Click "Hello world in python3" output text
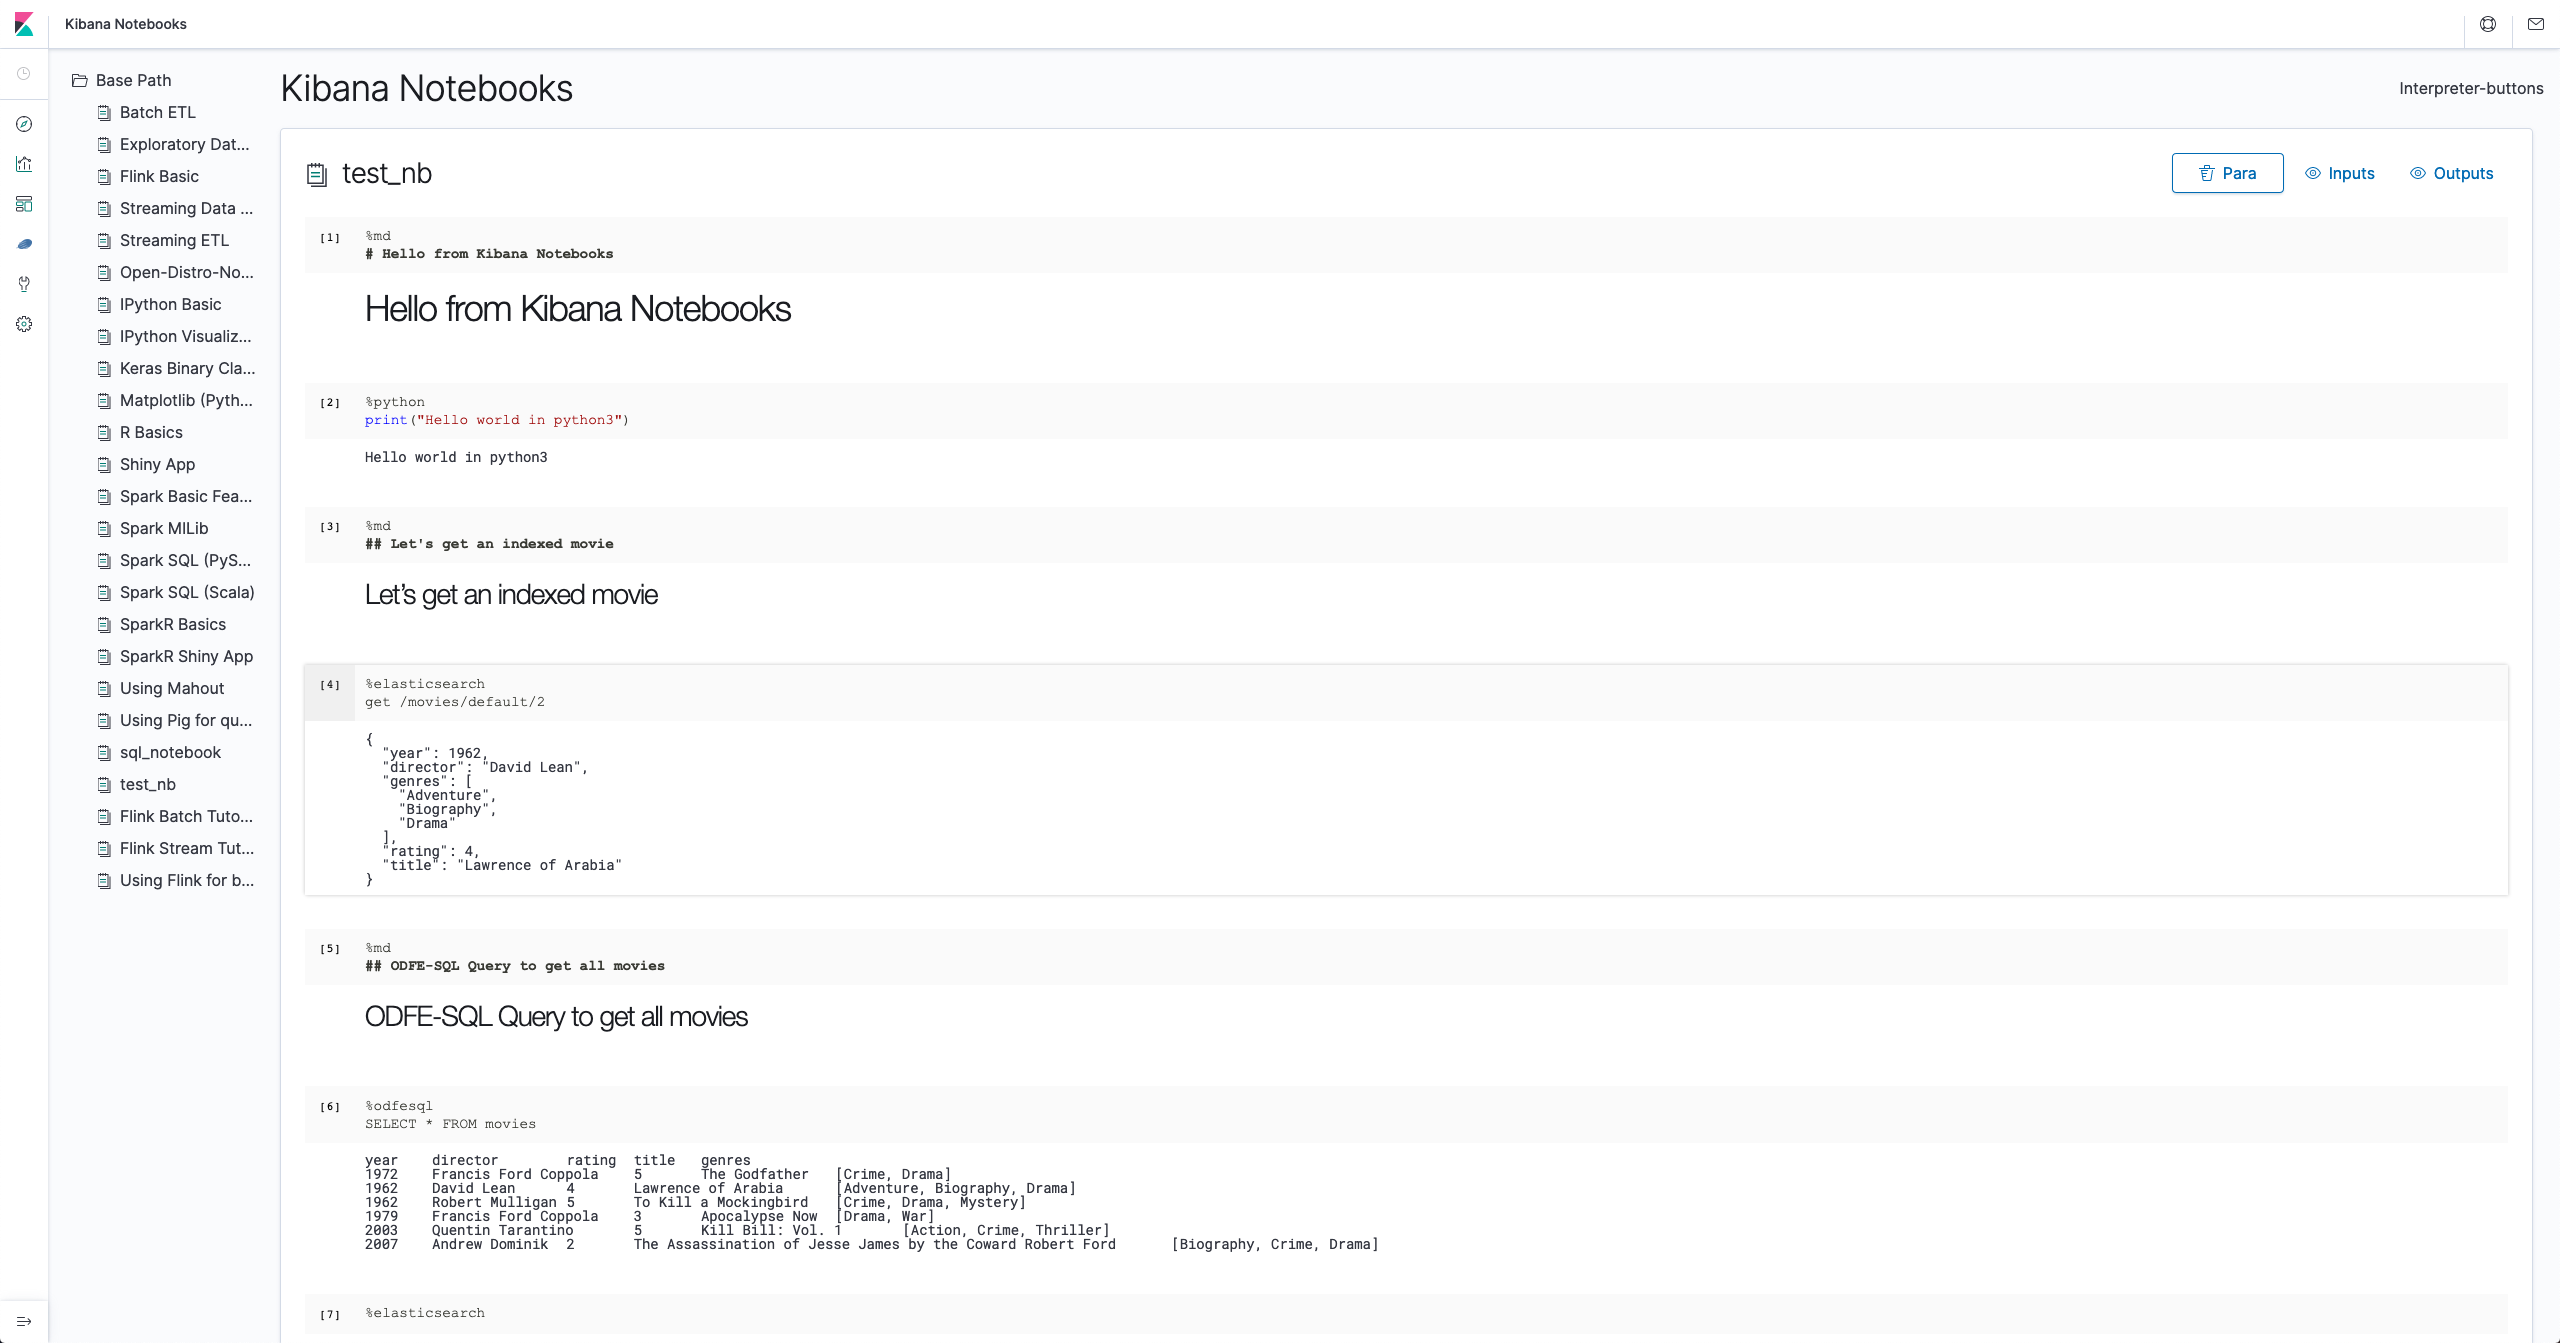This screenshot has width=2560, height=1343. pos(456,457)
